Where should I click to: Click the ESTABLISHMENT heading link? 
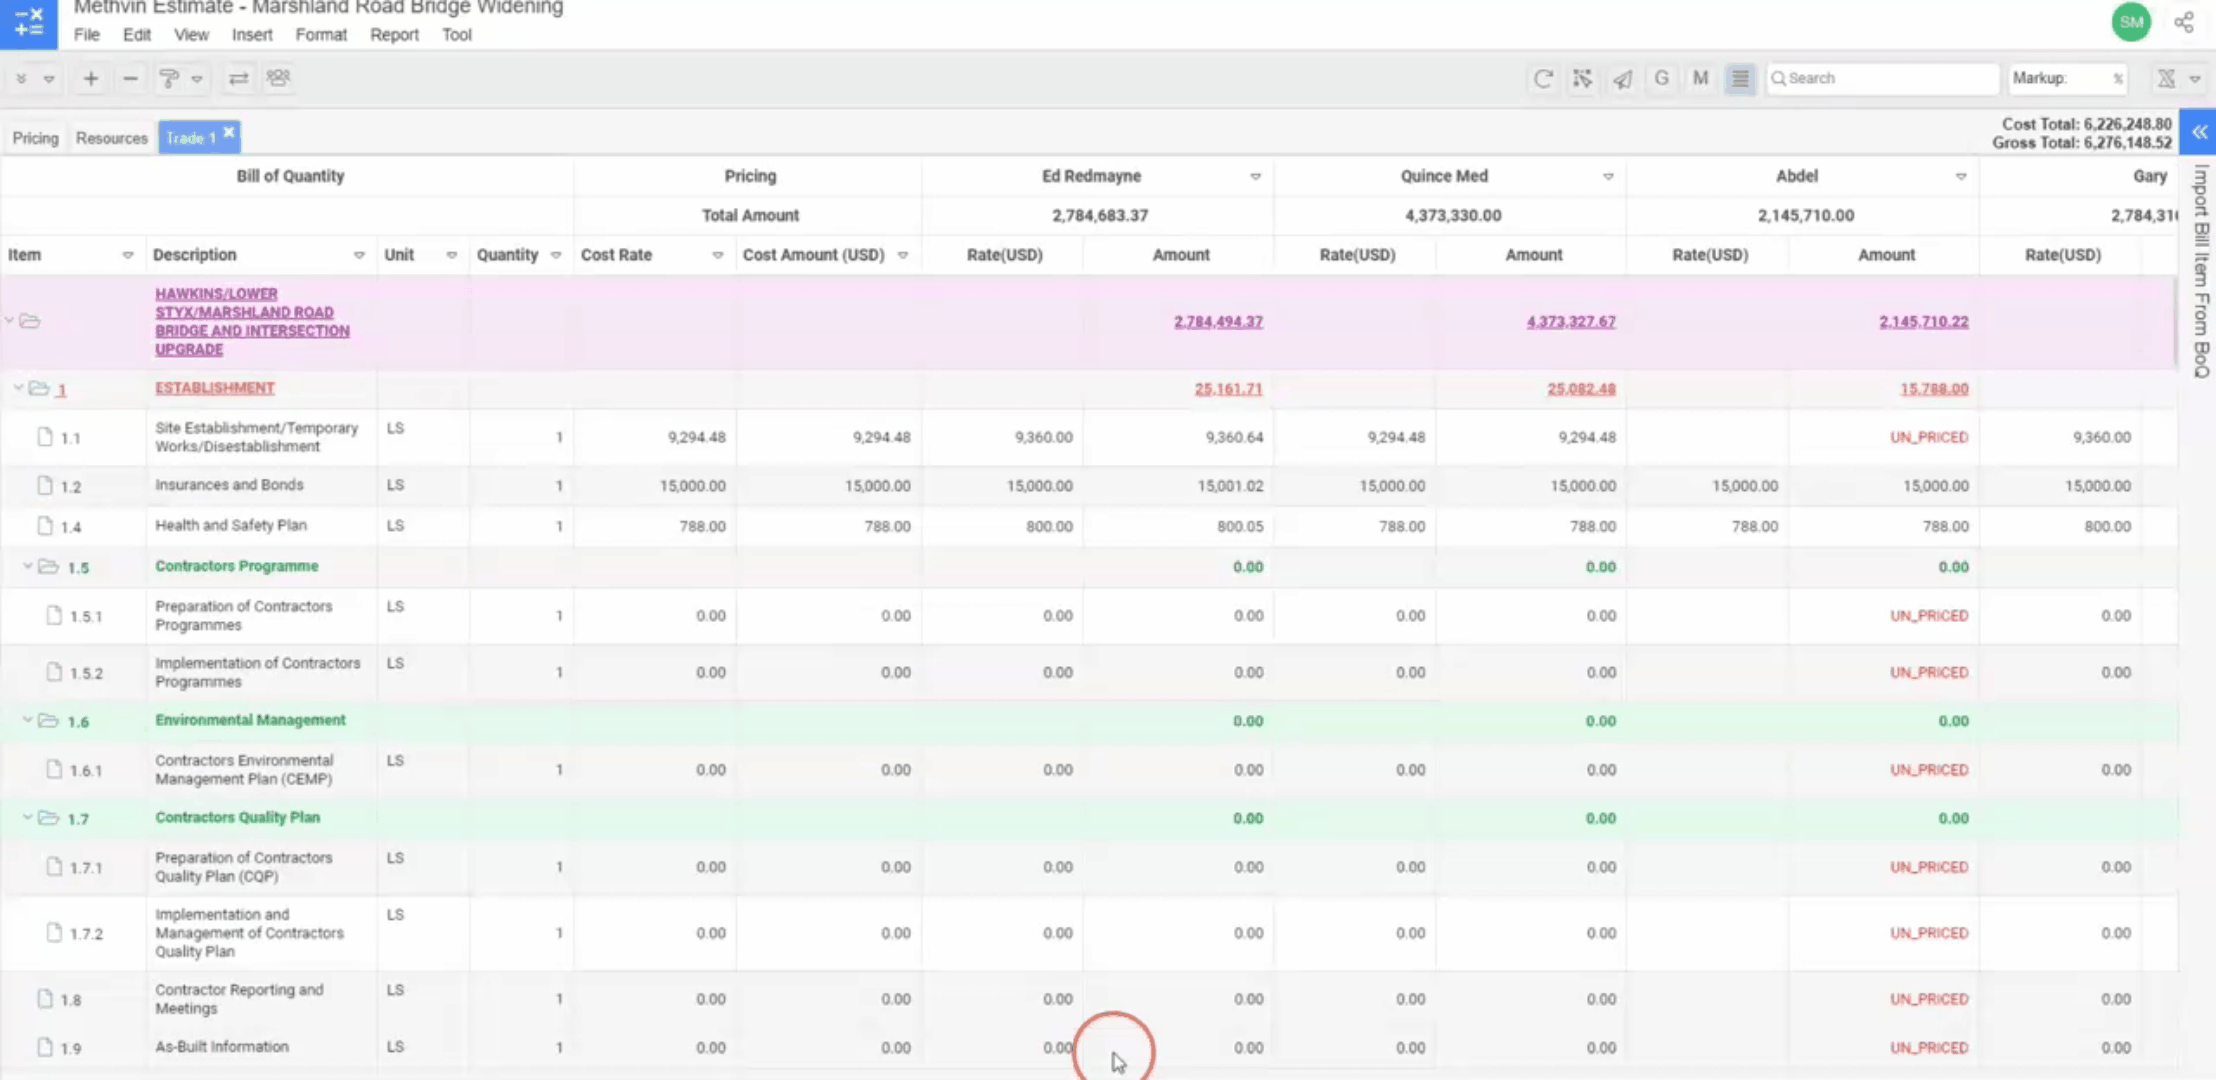tap(214, 388)
